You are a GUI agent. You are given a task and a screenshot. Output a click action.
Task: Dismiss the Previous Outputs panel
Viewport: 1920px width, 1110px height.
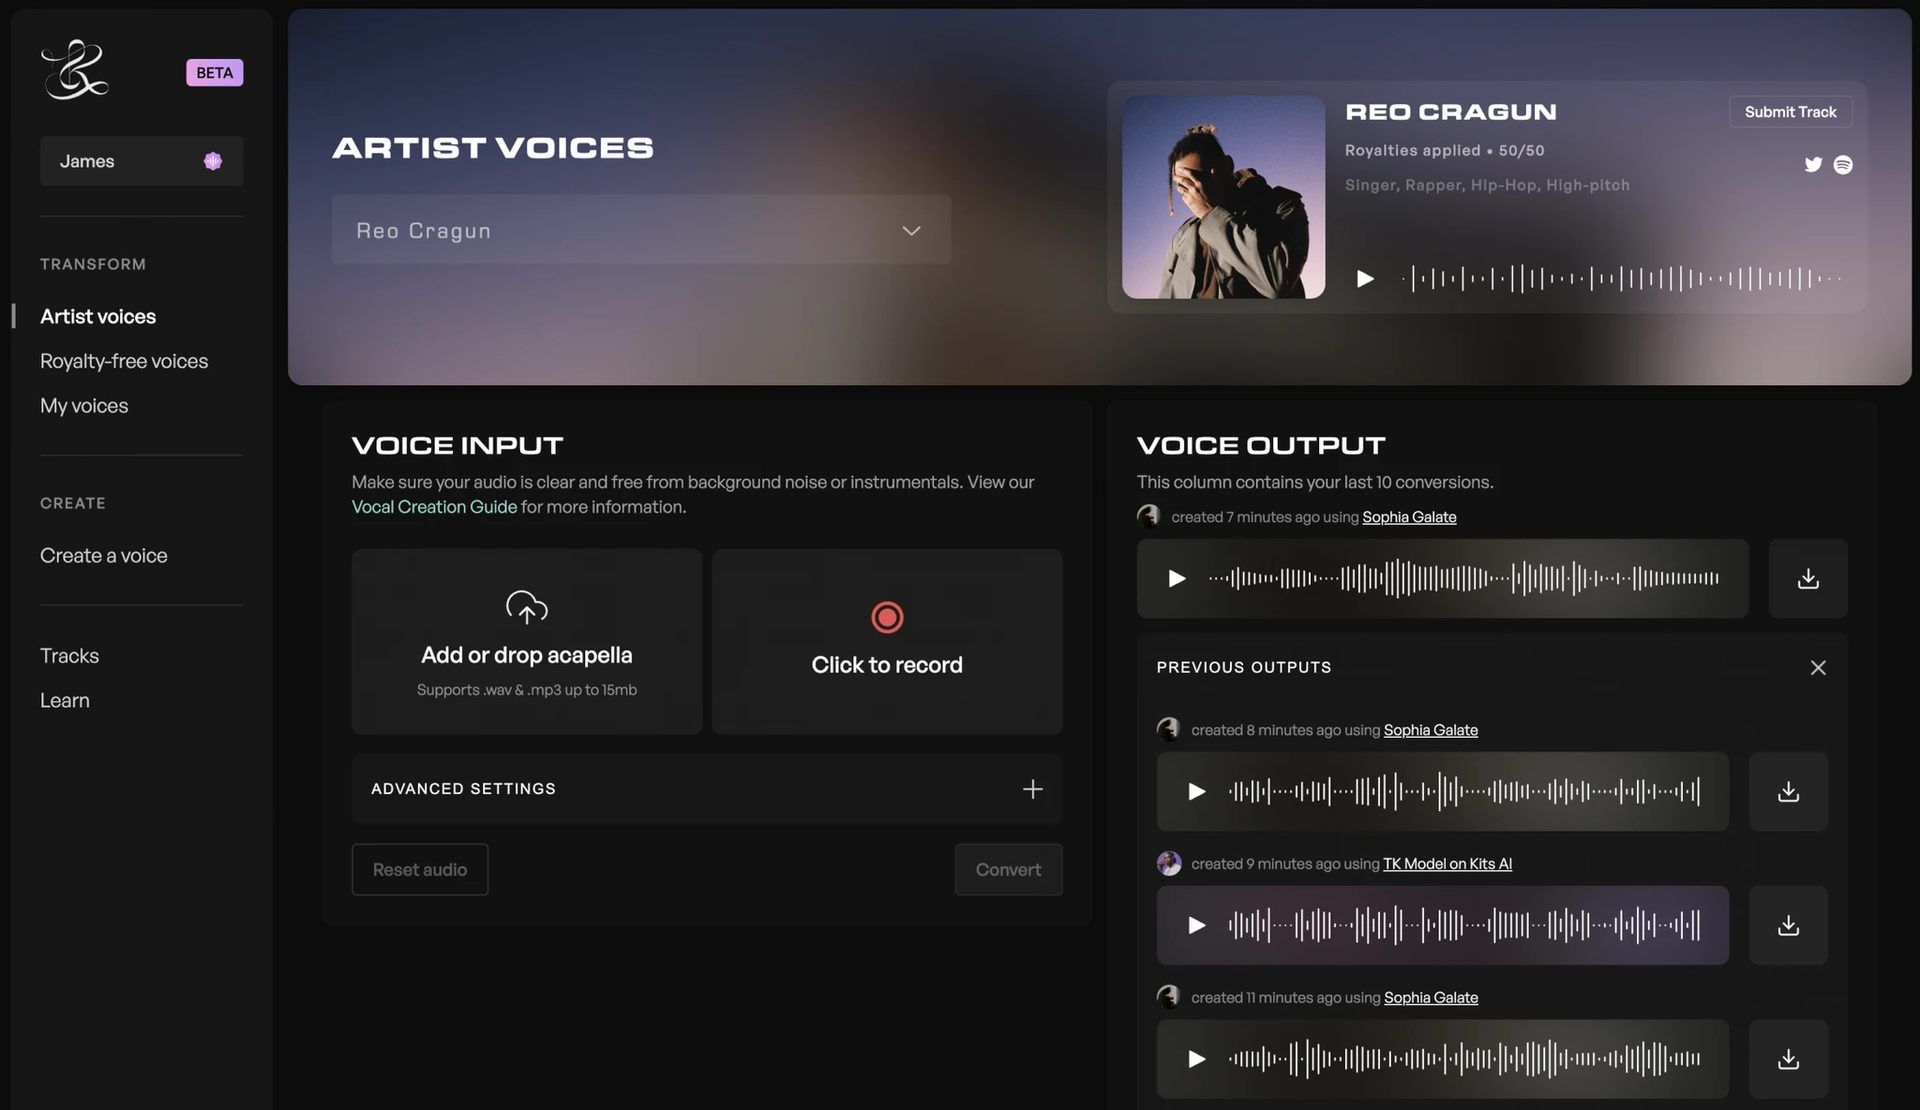[x=1818, y=667]
